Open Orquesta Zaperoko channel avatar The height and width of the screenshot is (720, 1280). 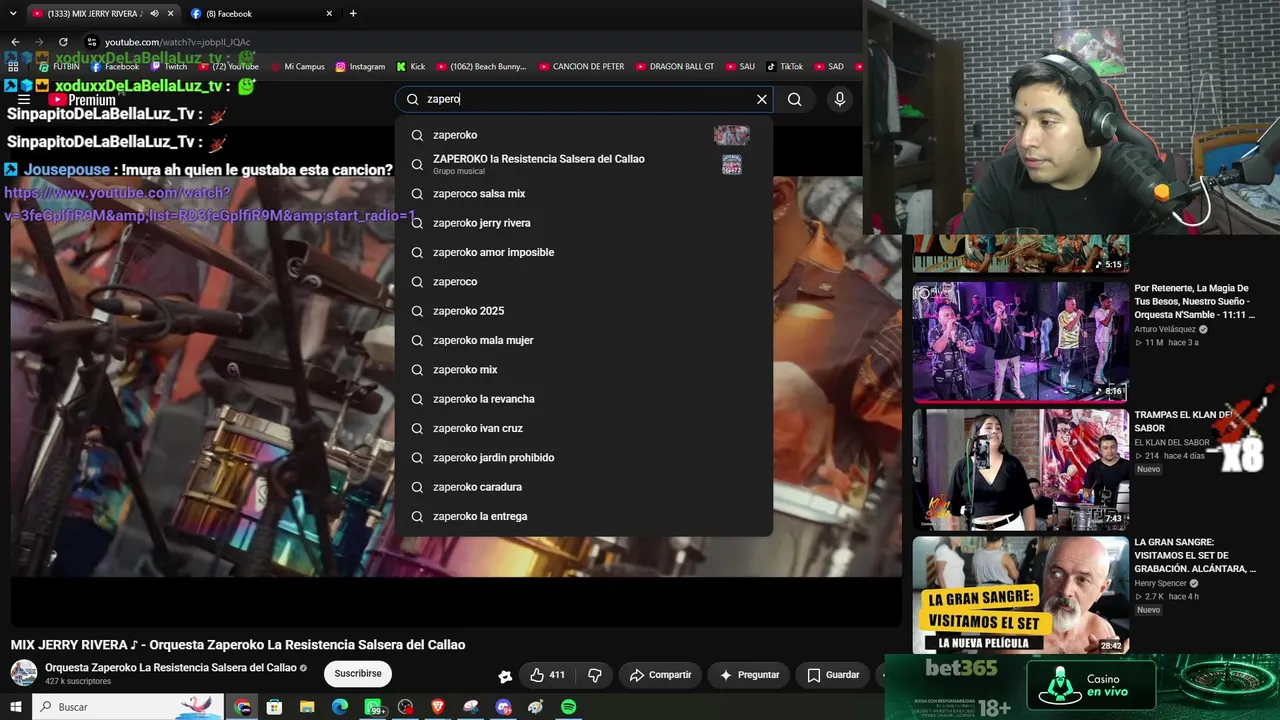coord(24,673)
